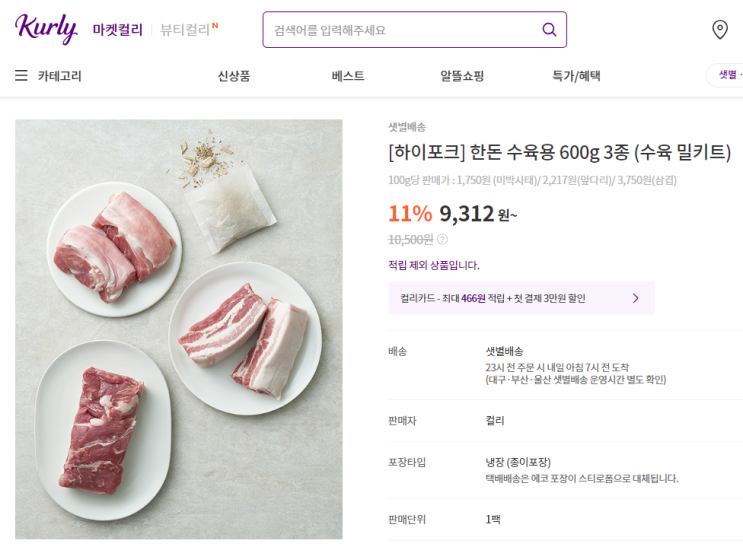Click the price info question mark icon

[x=443, y=240]
